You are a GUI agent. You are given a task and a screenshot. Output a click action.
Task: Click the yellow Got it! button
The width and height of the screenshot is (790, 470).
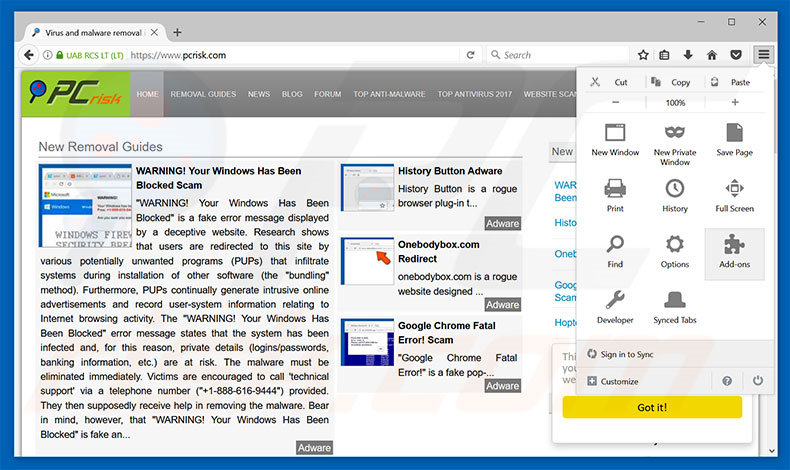[652, 407]
